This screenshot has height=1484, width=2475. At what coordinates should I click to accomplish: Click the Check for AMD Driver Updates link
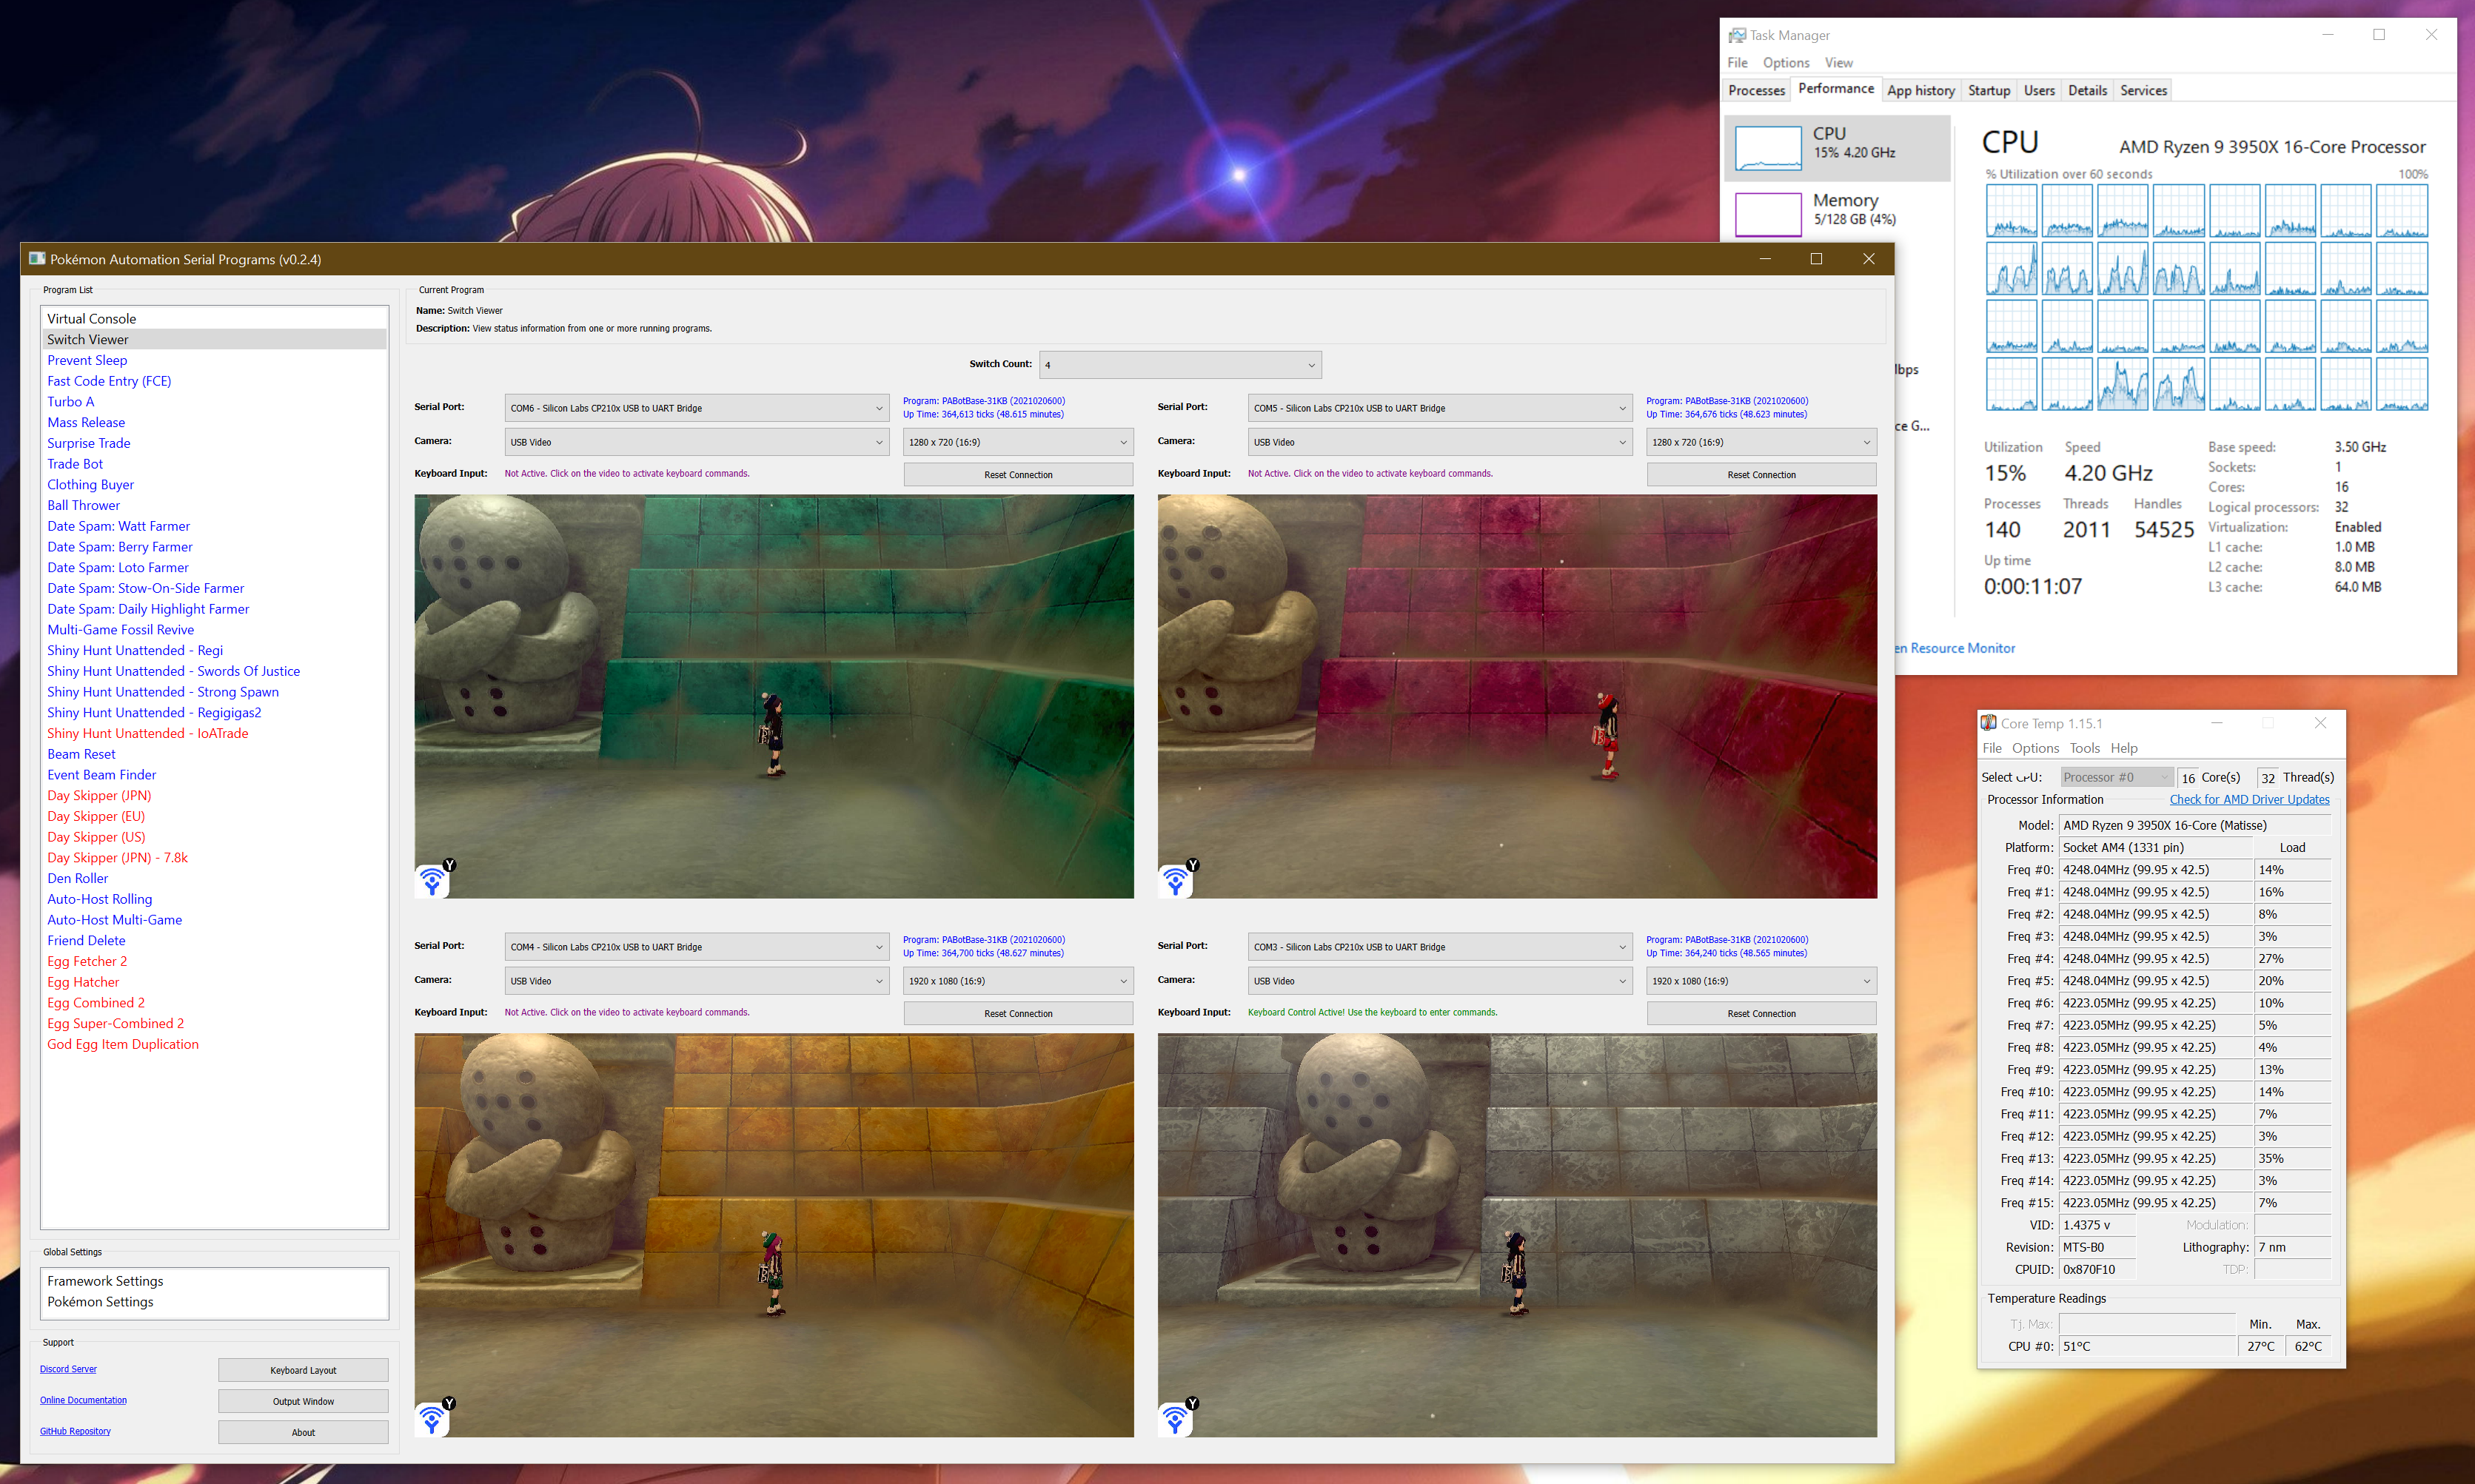pos(2249,799)
